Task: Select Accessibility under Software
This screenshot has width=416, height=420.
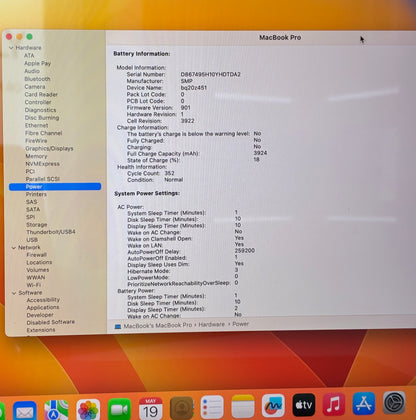Action: pos(43,300)
